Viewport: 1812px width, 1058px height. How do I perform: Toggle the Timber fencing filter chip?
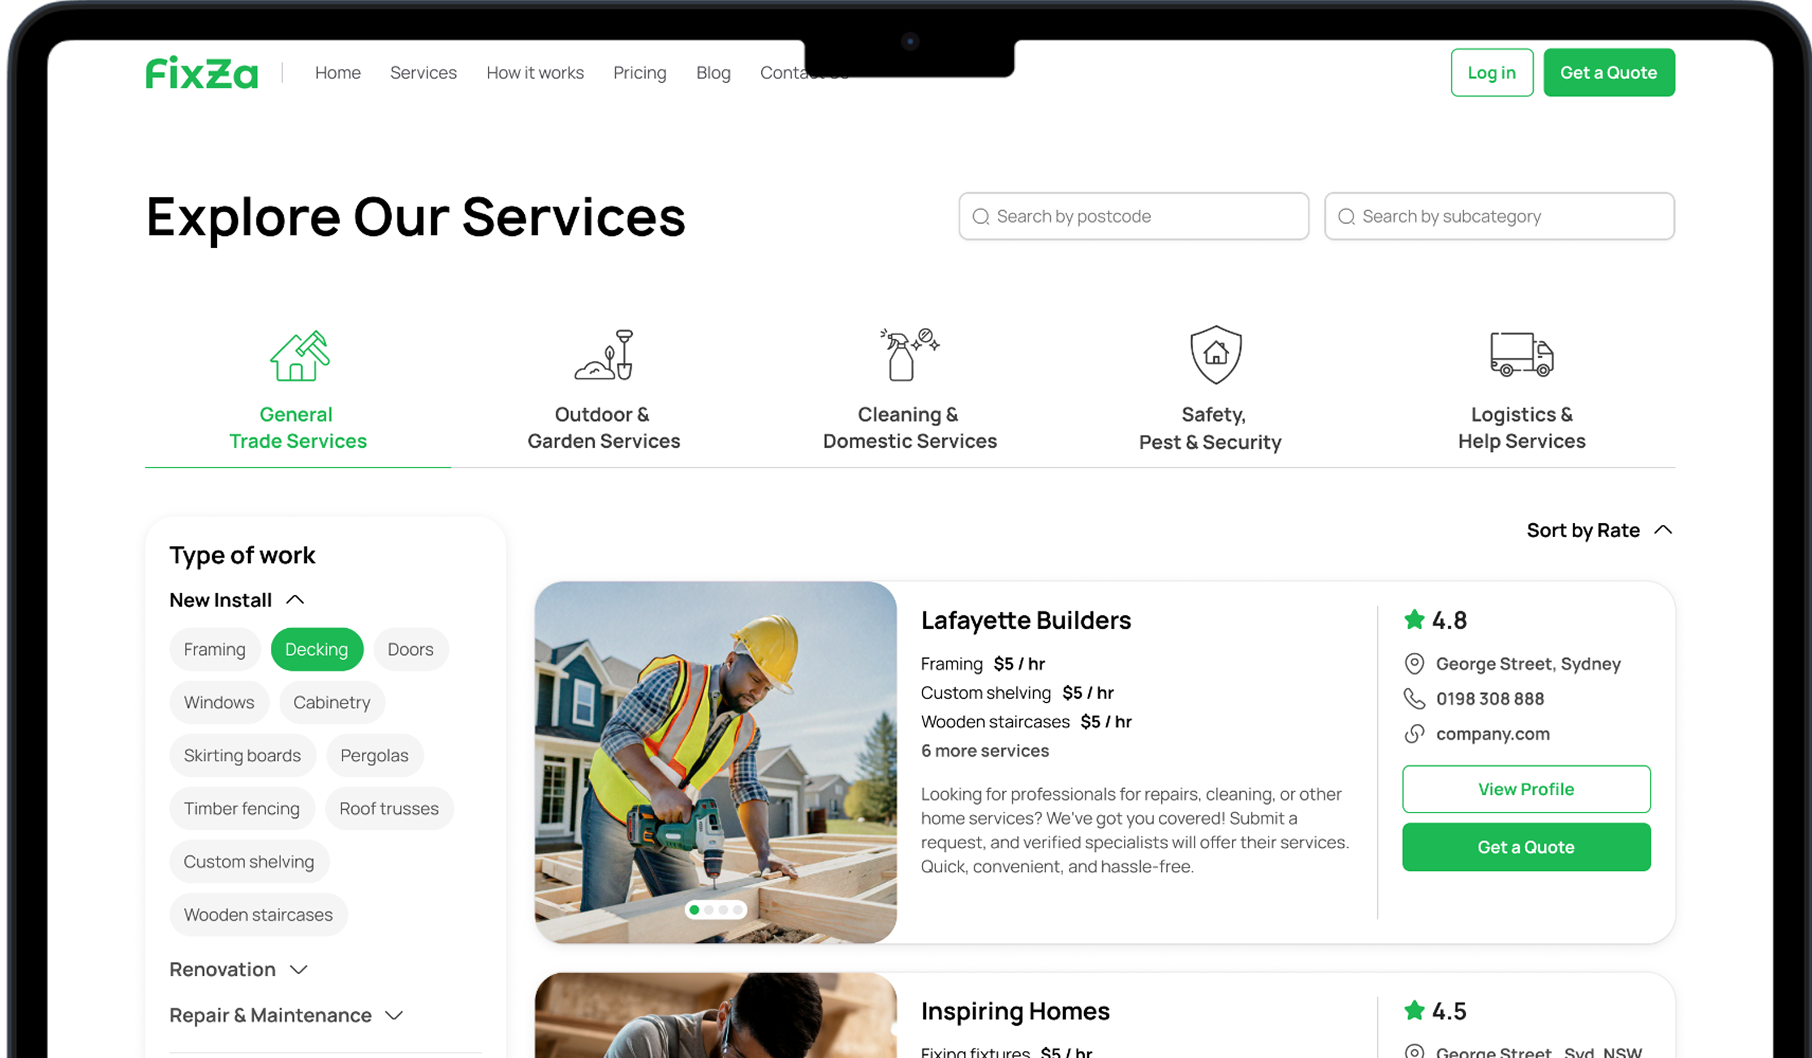pyautogui.click(x=241, y=808)
